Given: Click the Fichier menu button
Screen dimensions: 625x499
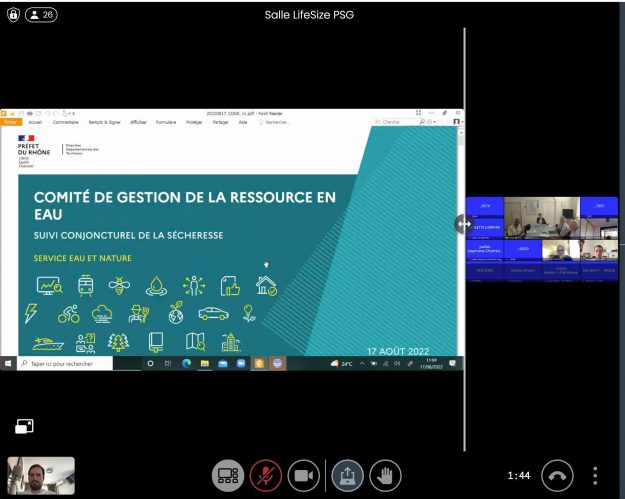Looking at the screenshot, I should point(10,122).
